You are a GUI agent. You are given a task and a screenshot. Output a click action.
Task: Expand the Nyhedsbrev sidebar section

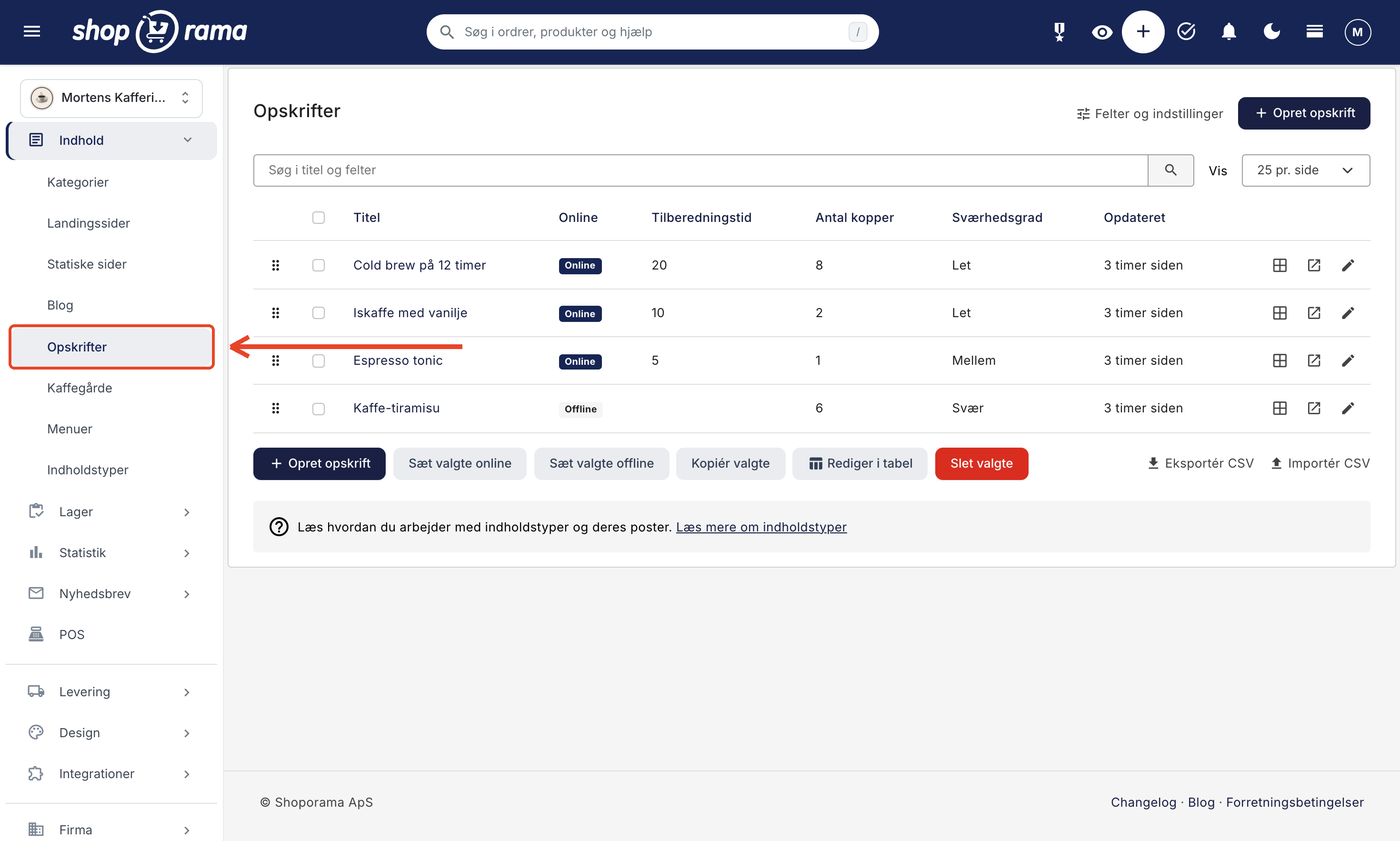(112, 594)
